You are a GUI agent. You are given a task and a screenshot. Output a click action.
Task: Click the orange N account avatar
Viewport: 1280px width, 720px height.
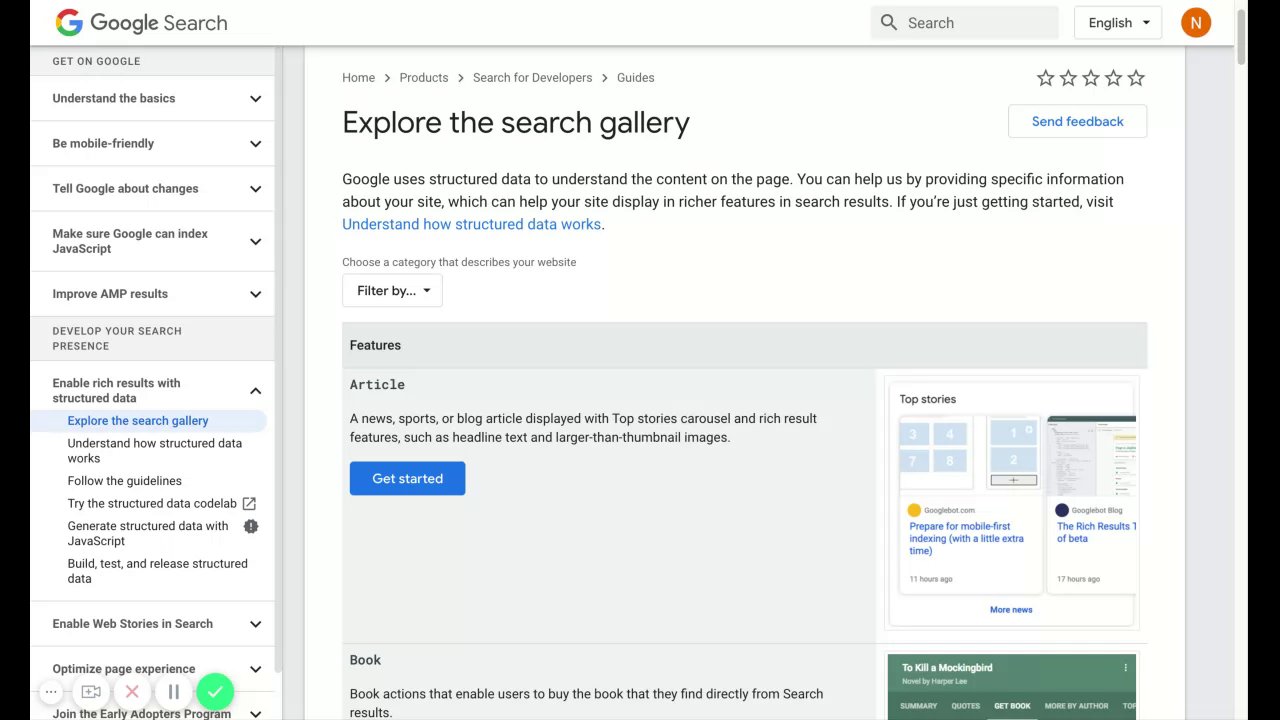click(1195, 22)
